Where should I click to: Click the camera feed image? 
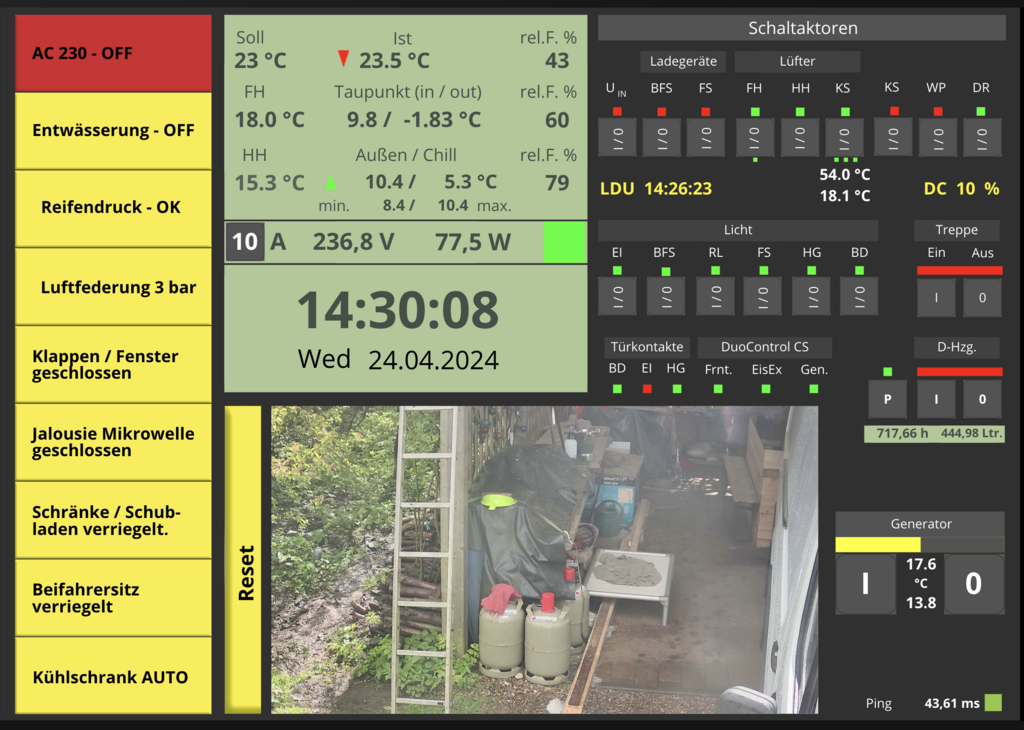click(x=544, y=559)
